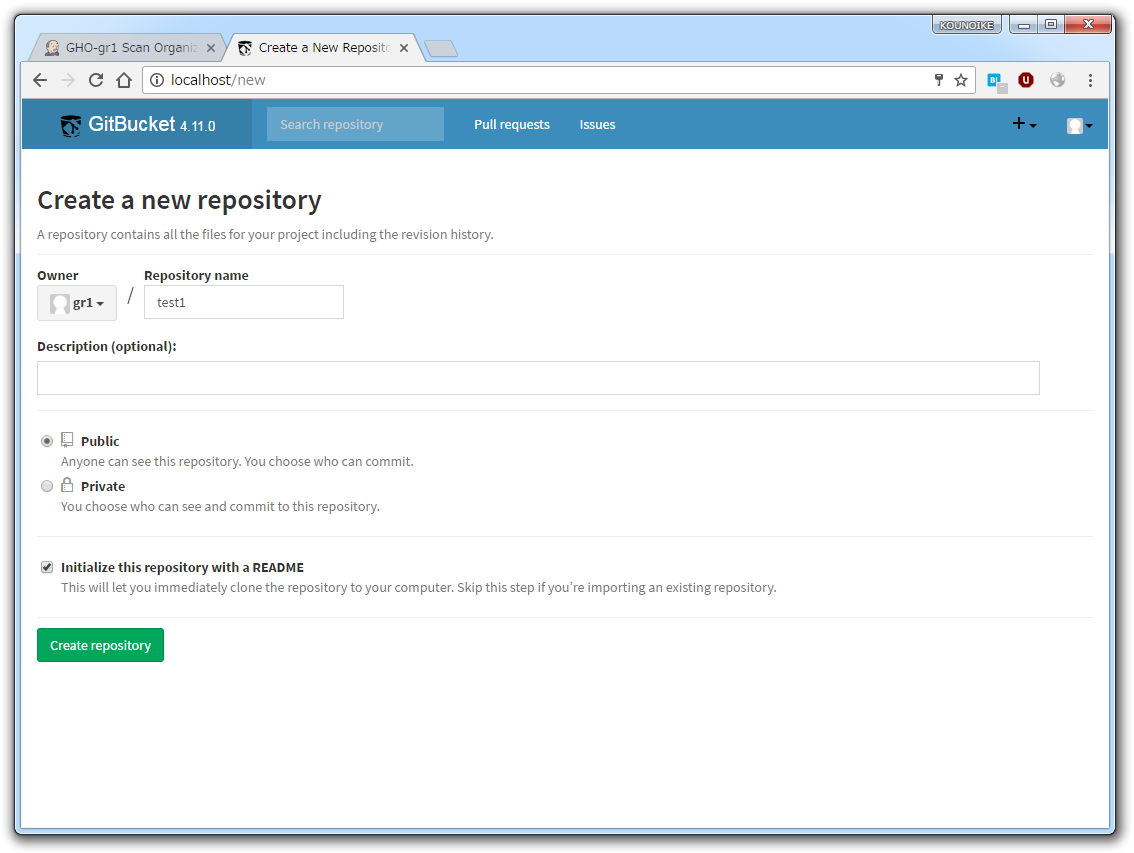The image size is (1134, 853).
Task: Click the browser back arrow
Action: 39,80
